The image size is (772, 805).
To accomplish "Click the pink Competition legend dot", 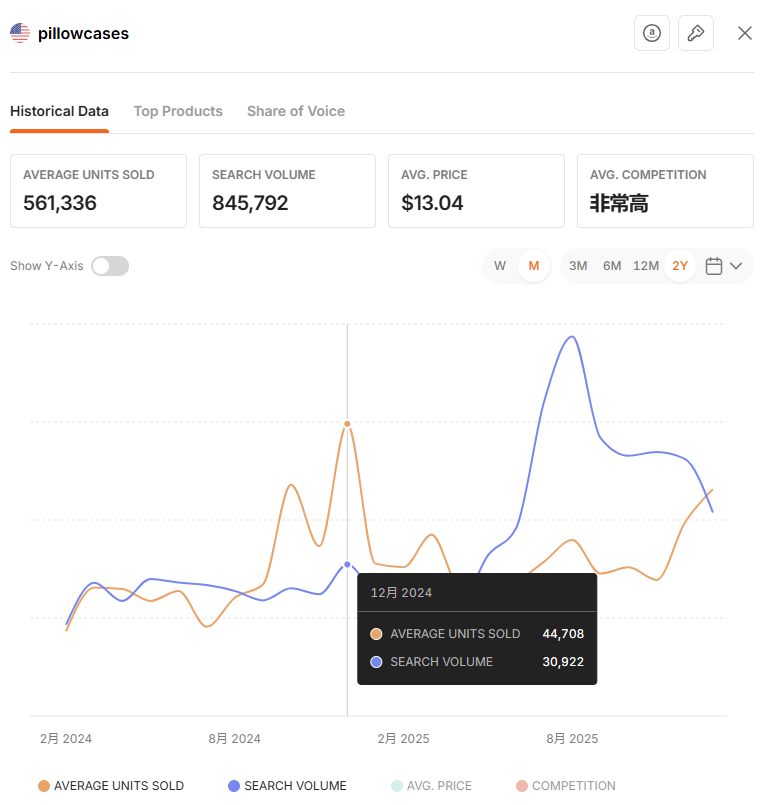I will pos(522,786).
